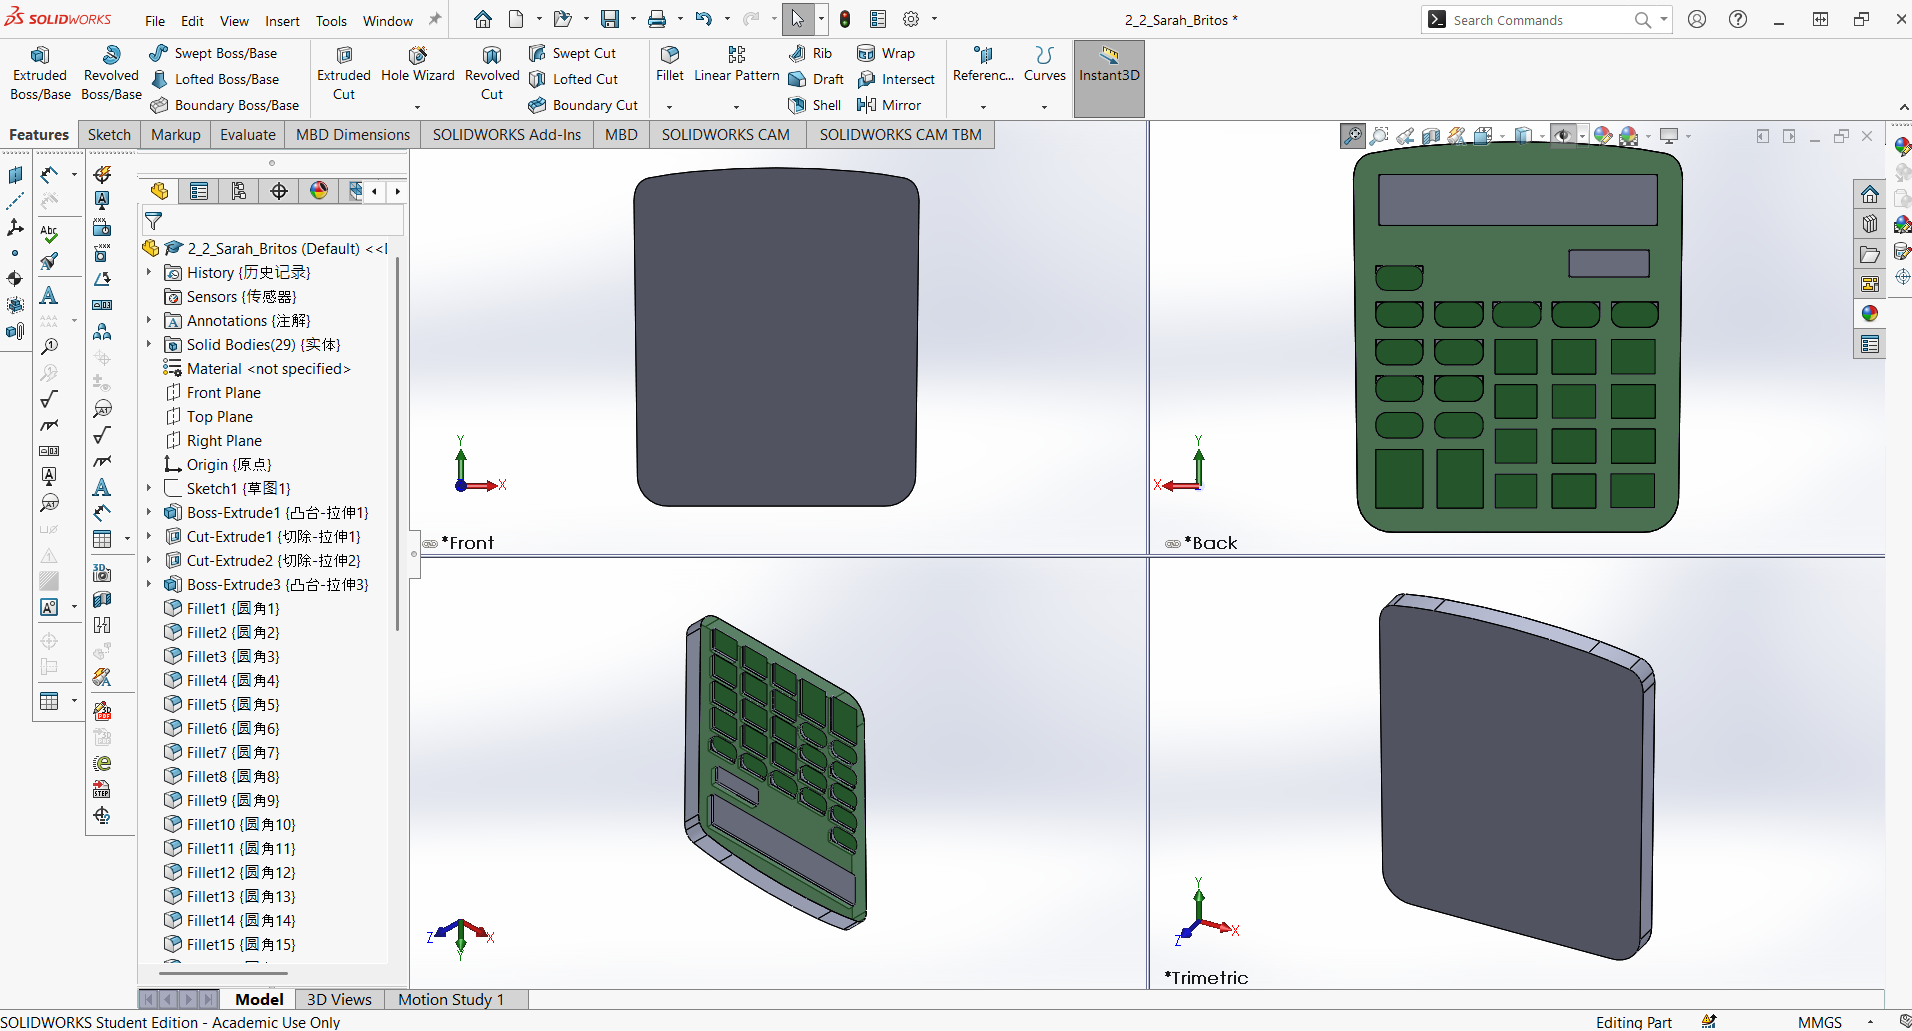Switch to 3D Views tab
Viewport: 1912px width, 1031px height.
(x=339, y=999)
